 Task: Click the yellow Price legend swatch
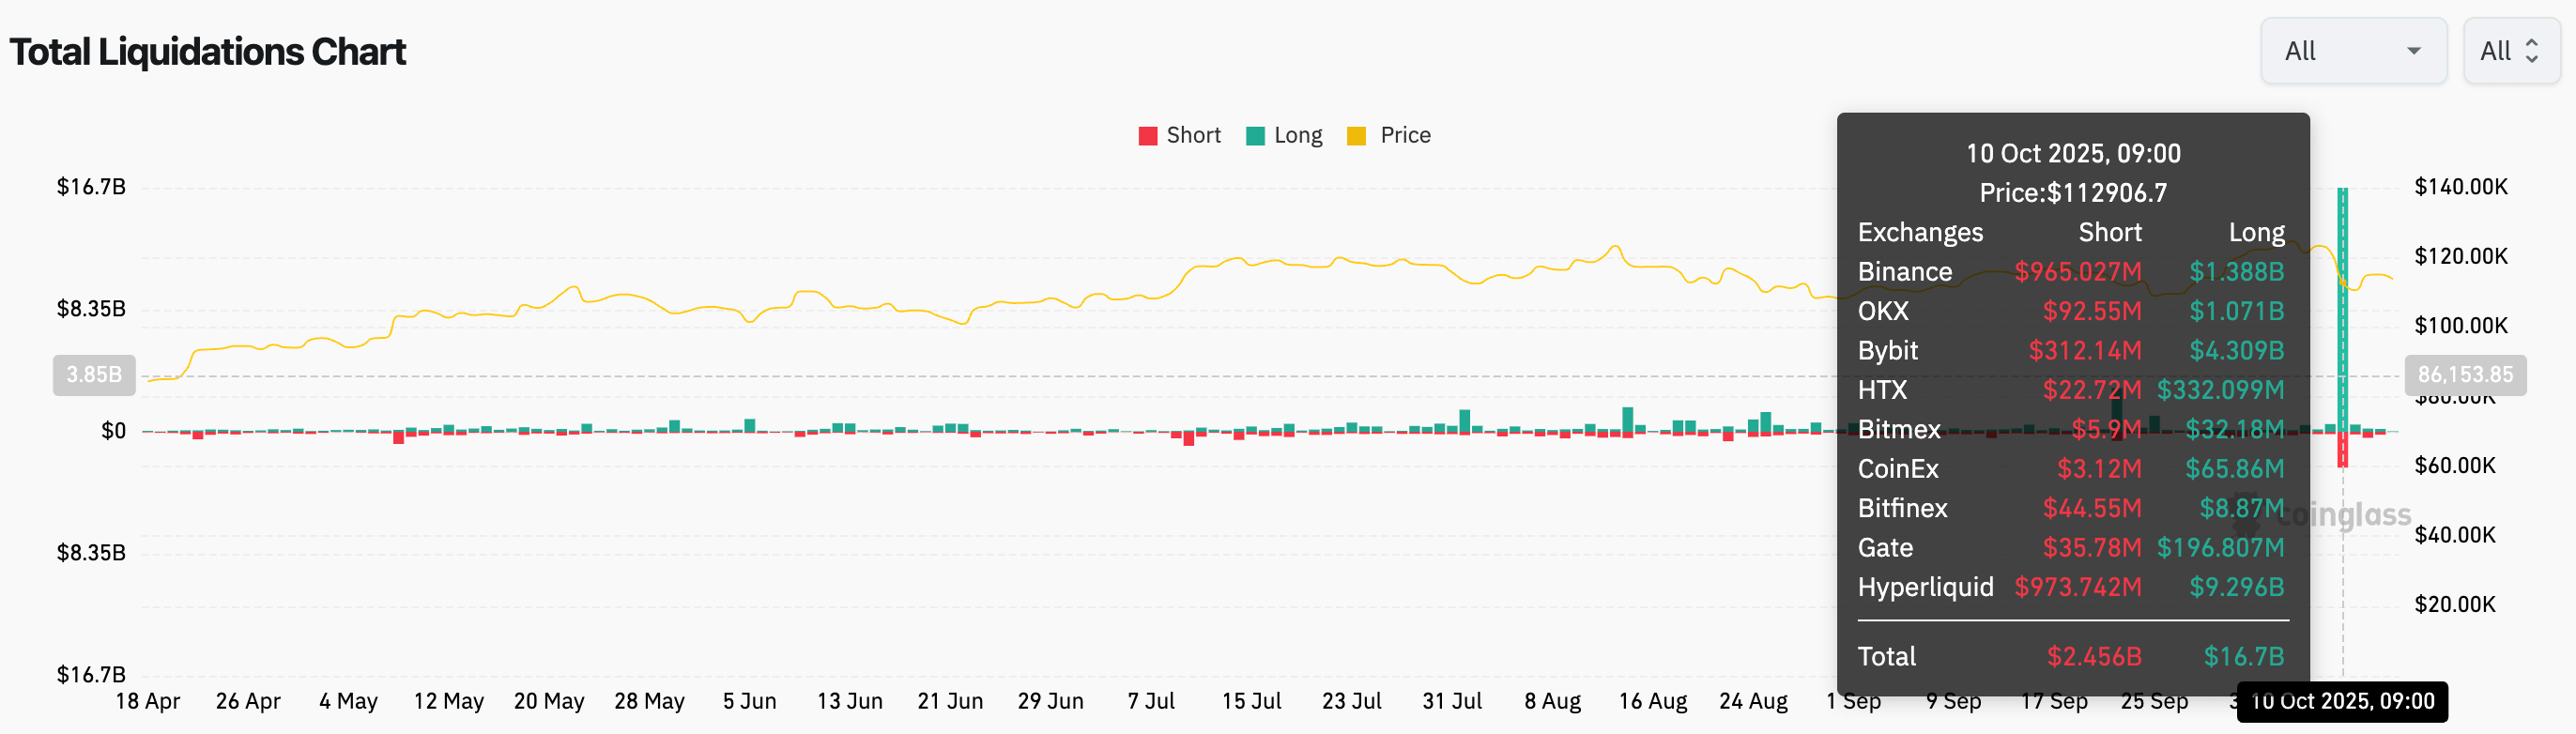pyautogui.click(x=1356, y=136)
